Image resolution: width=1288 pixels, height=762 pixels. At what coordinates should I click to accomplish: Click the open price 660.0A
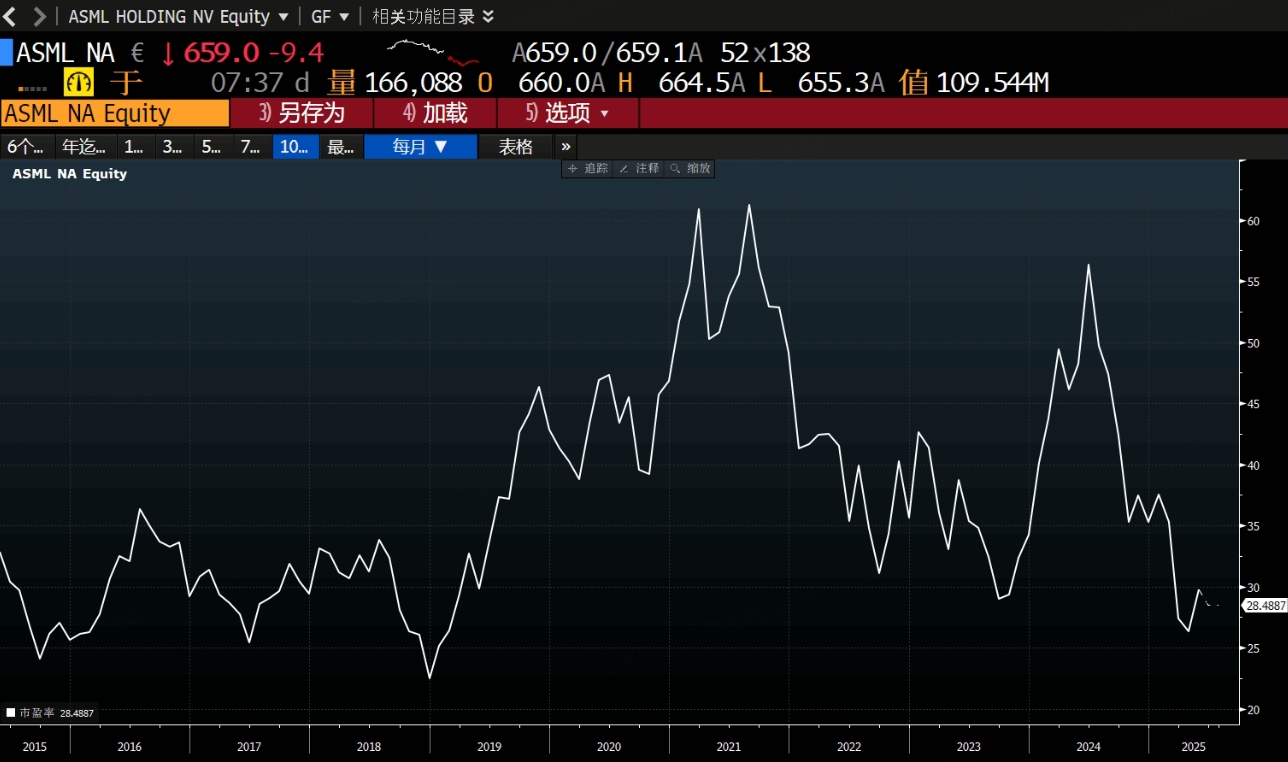click(562, 83)
